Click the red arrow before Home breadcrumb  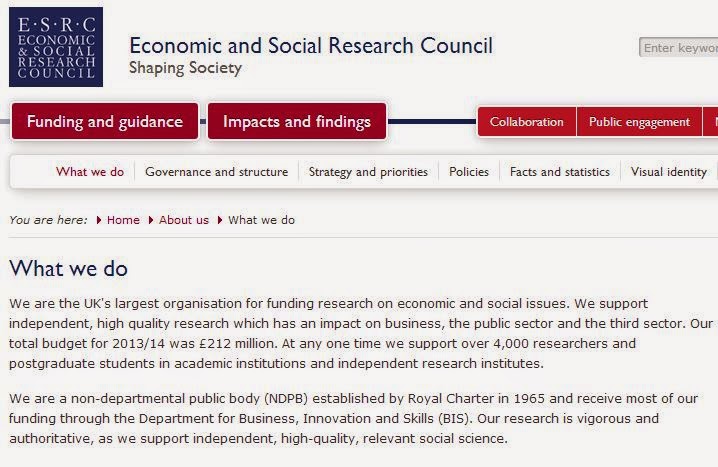click(99, 220)
